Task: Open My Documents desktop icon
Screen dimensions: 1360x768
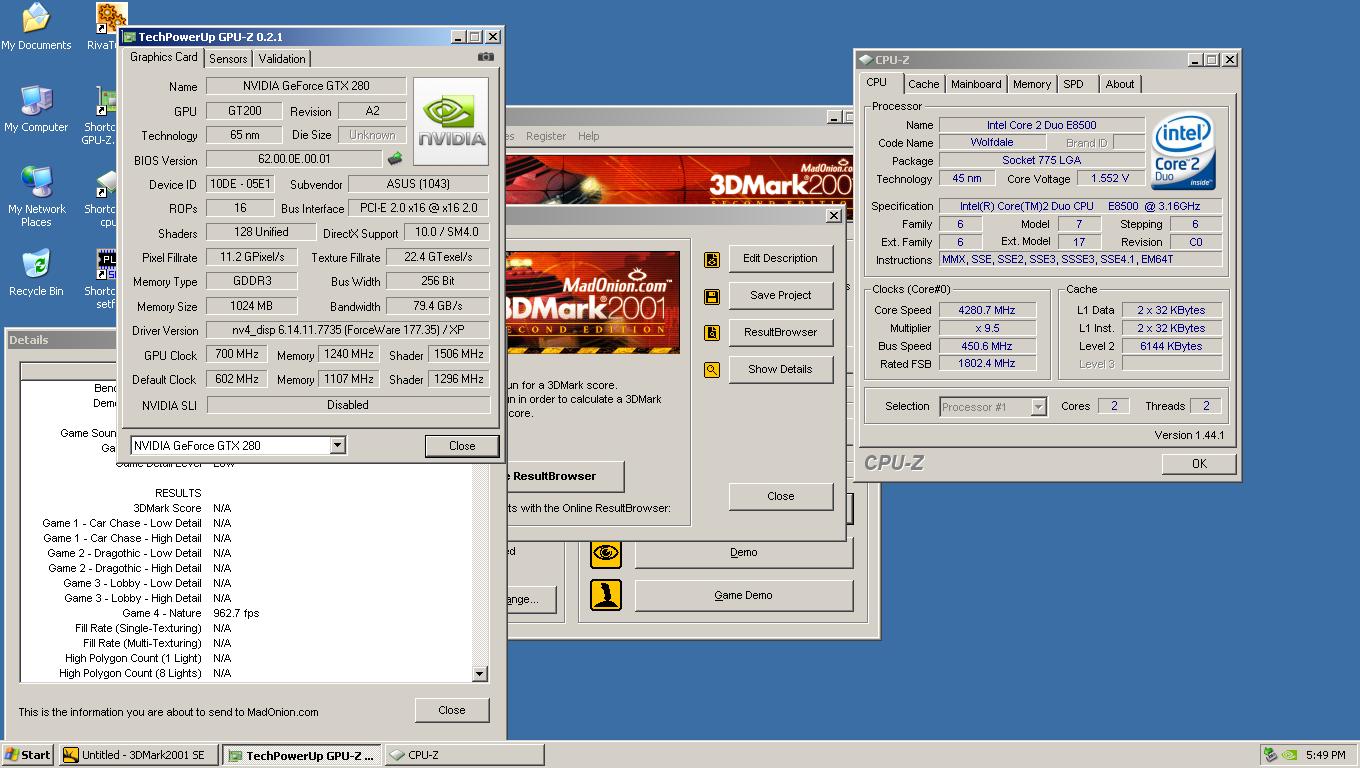Action: (36, 27)
